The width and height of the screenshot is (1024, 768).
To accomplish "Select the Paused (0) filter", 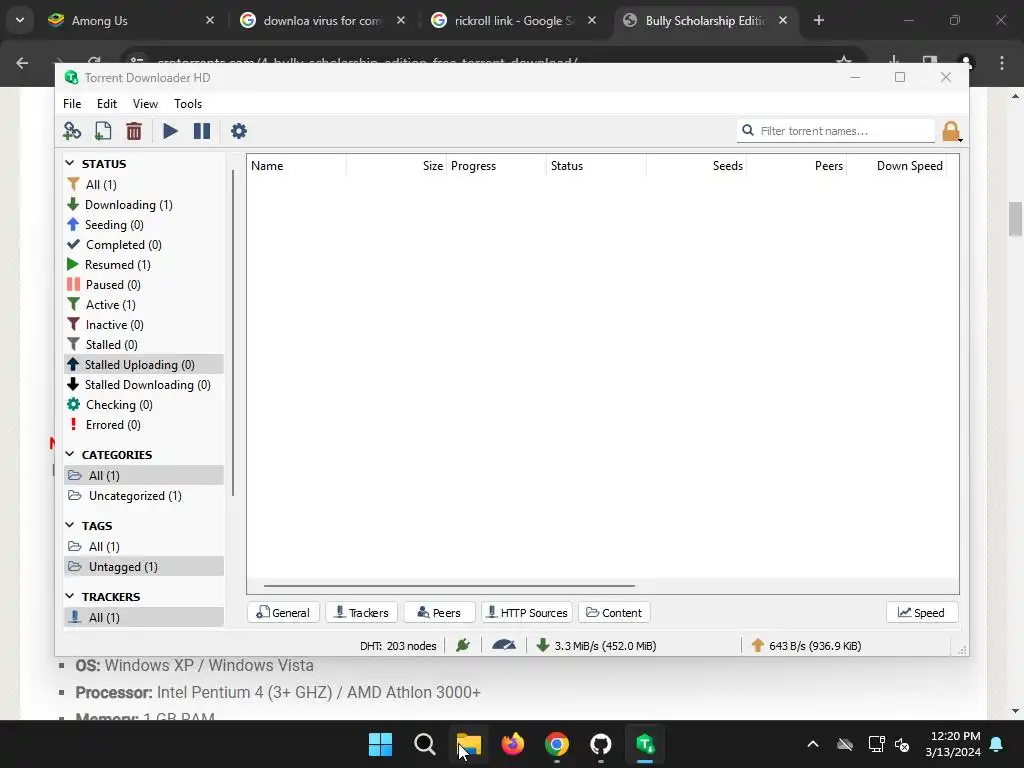I will coord(144,285).
